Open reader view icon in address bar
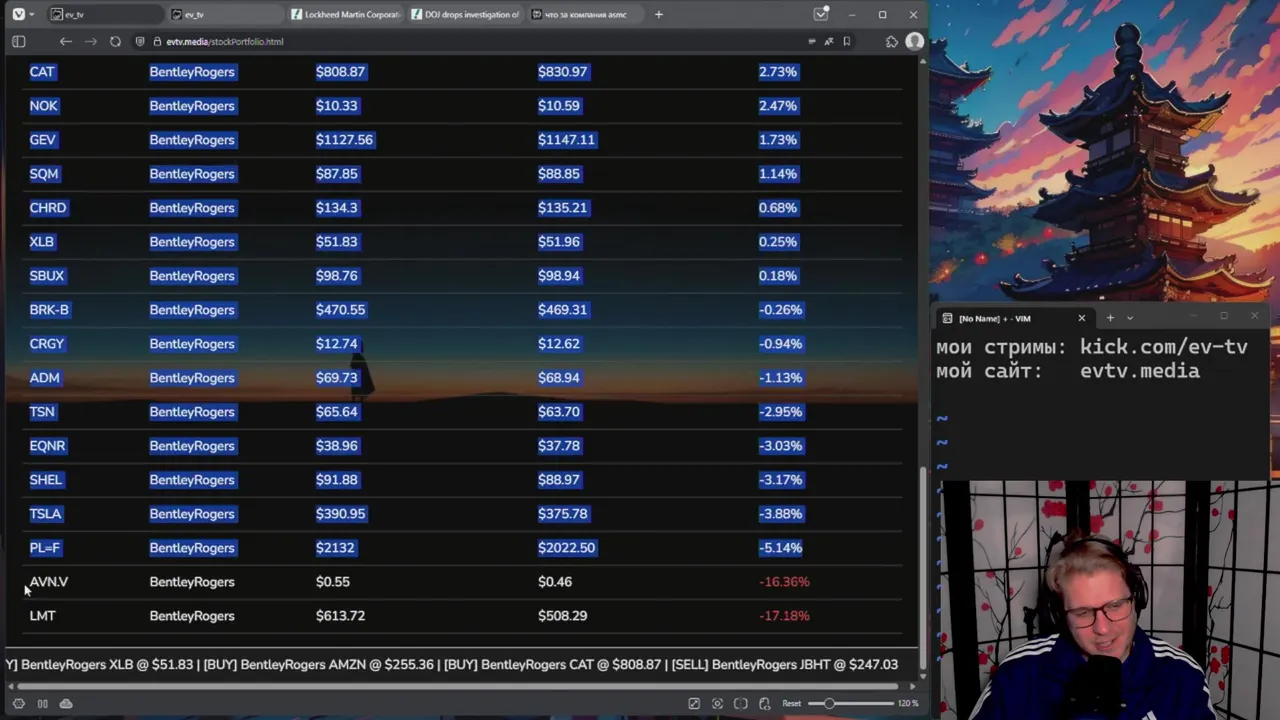The height and width of the screenshot is (720, 1280). (x=811, y=41)
